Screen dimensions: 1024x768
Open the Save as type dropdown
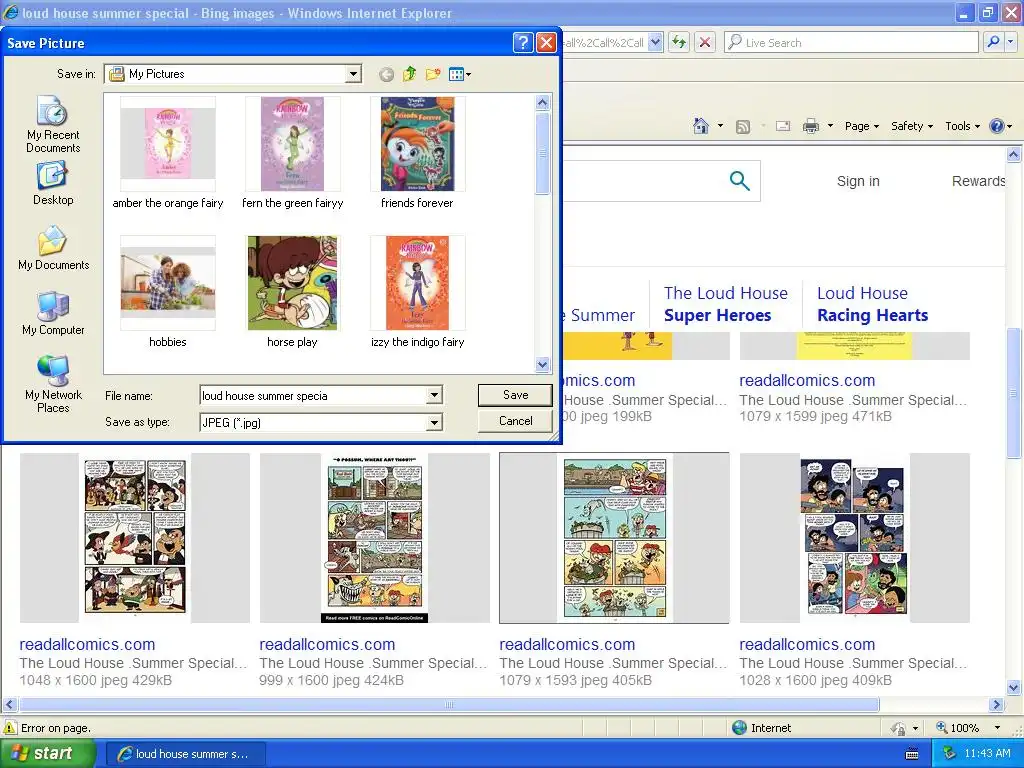point(434,423)
